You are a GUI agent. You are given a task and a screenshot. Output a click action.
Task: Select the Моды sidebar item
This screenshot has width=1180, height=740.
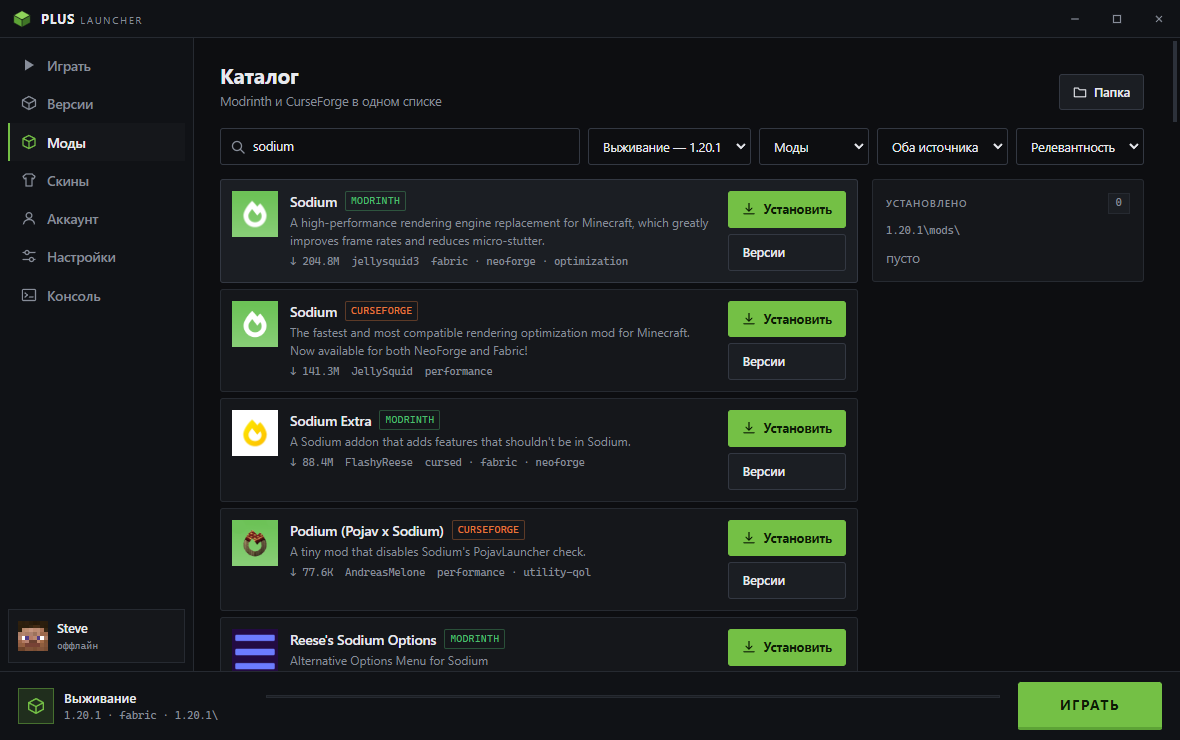(96, 142)
